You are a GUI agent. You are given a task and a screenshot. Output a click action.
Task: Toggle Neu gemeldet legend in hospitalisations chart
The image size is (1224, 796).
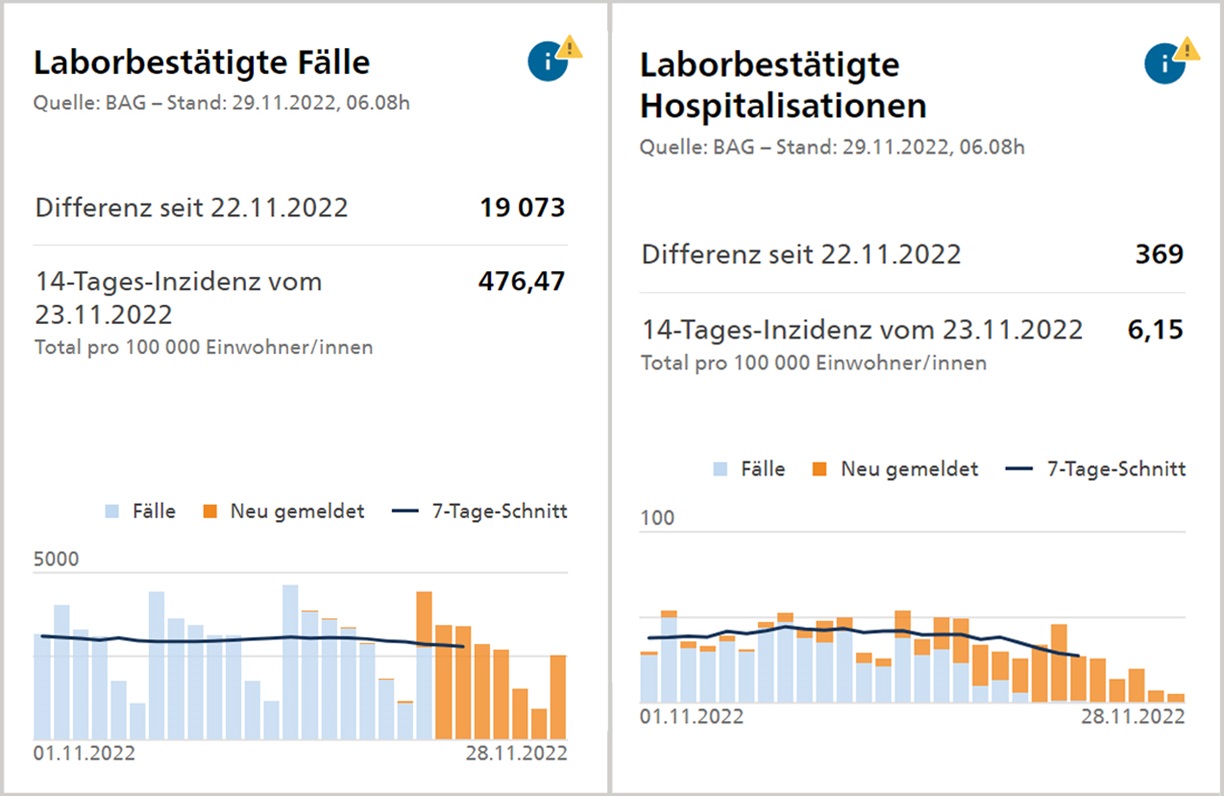tap(895, 469)
